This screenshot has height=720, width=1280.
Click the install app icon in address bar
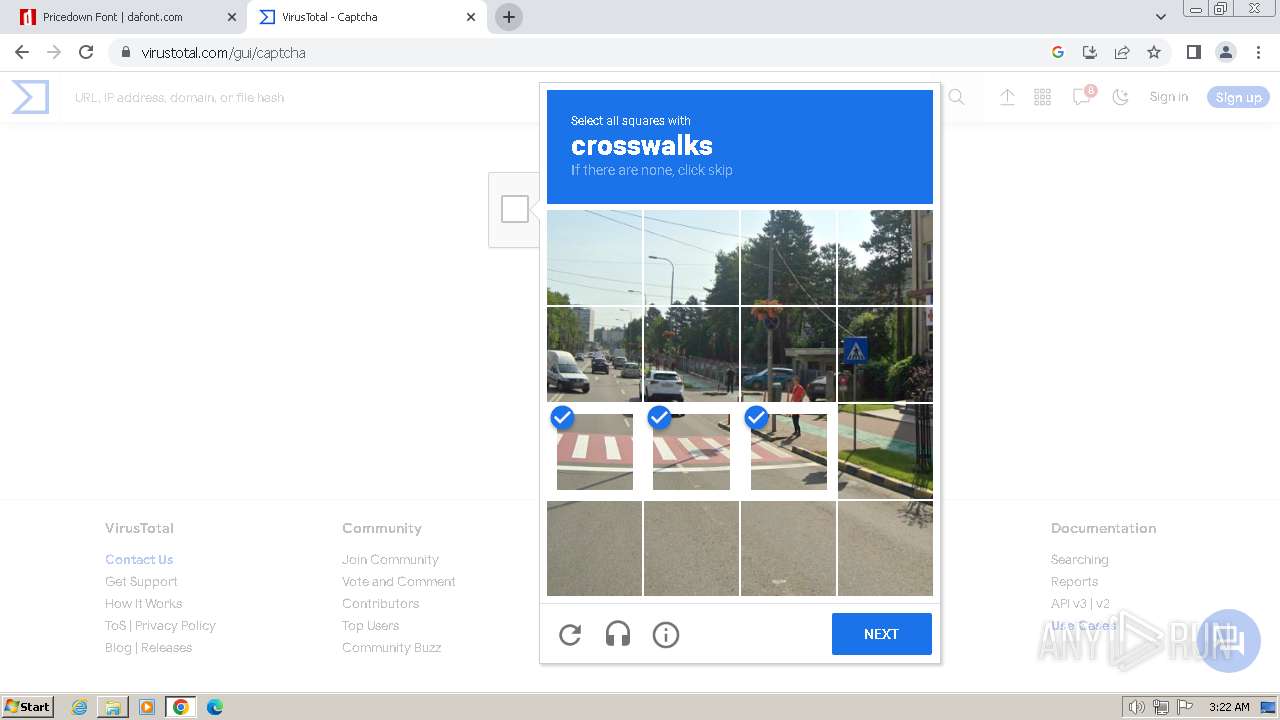[x=1090, y=52]
